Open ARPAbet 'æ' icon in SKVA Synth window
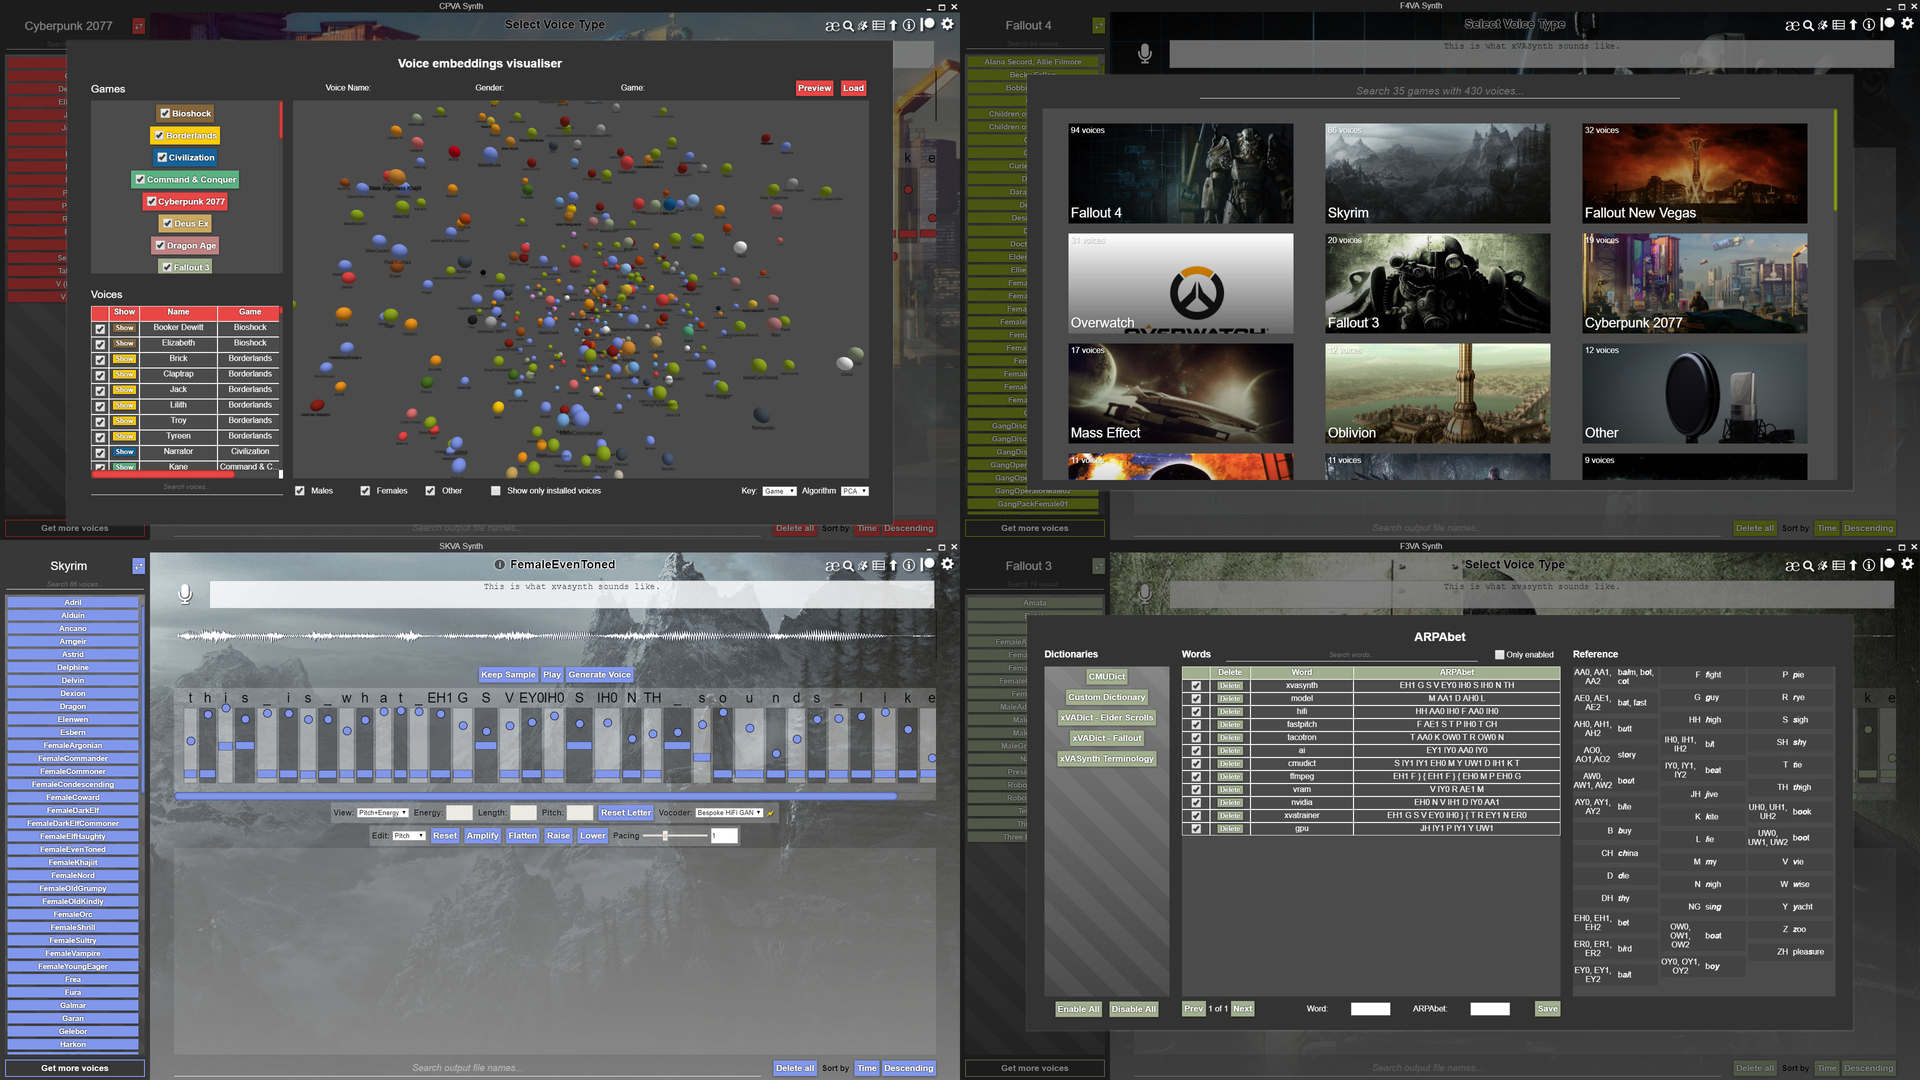1920x1080 pixels. point(832,566)
